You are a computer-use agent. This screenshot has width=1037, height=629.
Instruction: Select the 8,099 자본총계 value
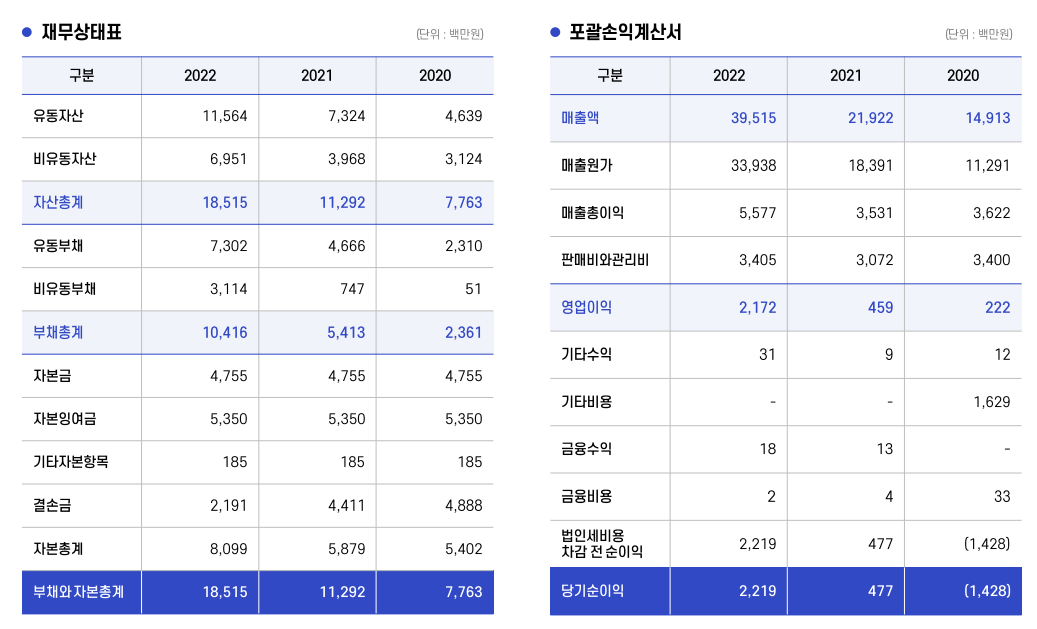click(229, 548)
